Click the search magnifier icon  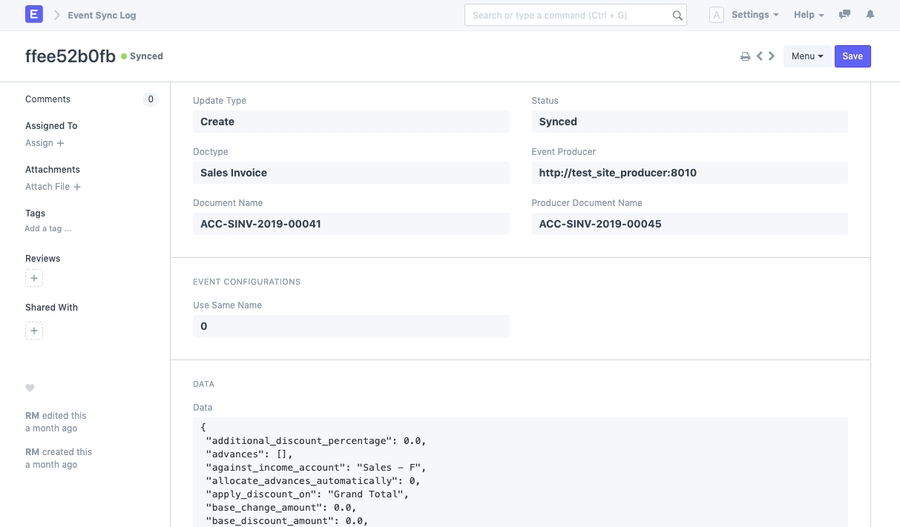click(677, 16)
